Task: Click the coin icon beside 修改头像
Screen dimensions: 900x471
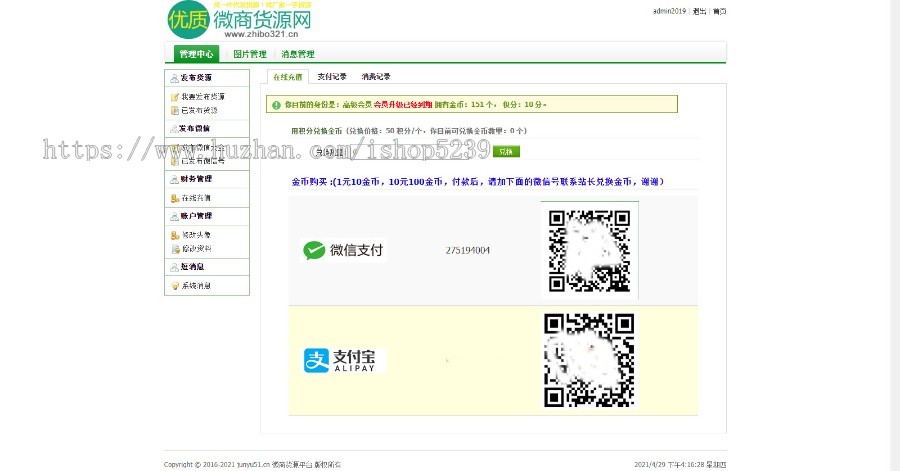Action: (174, 235)
